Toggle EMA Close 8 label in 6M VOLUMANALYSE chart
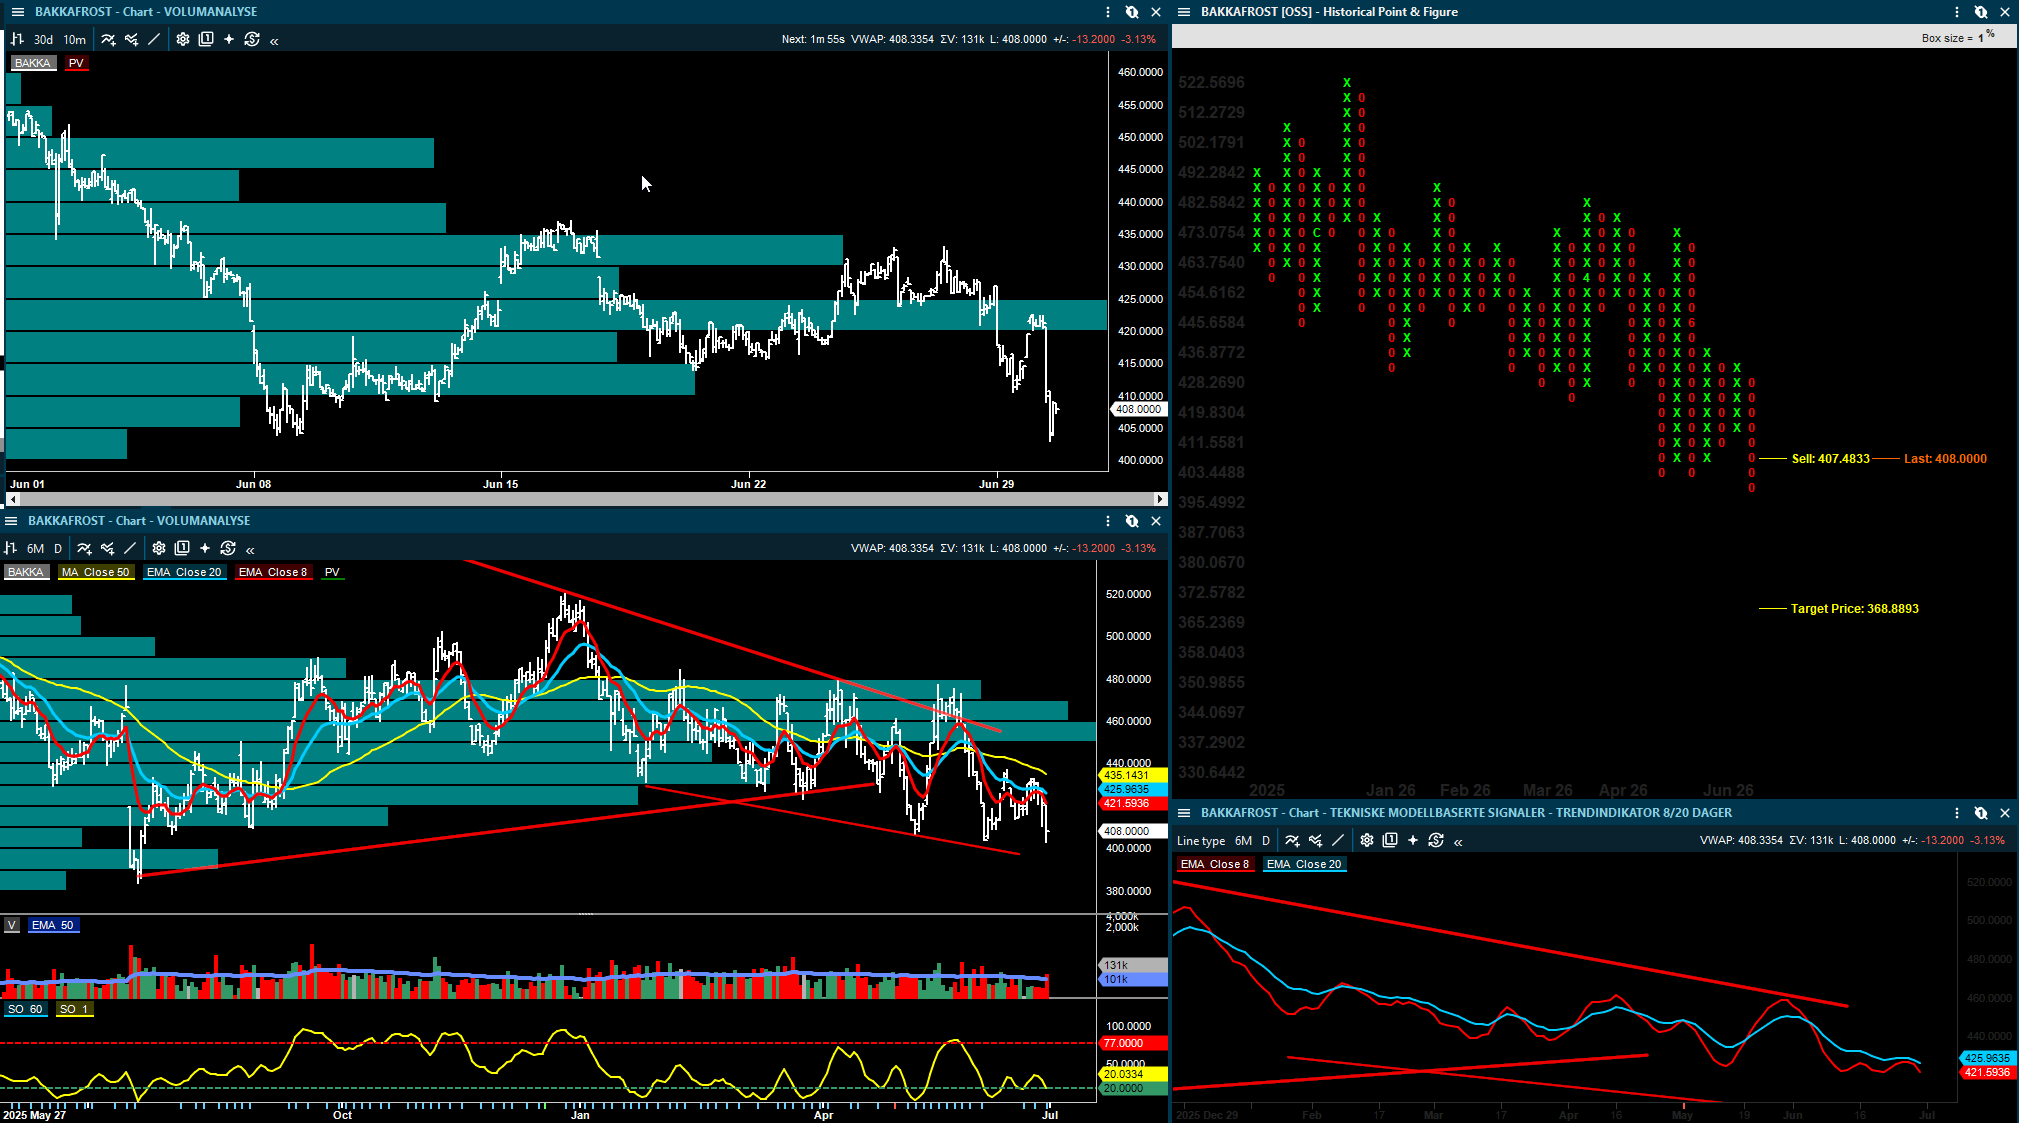The width and height of the screenshot is (2019, 1123). pos(274,572)
